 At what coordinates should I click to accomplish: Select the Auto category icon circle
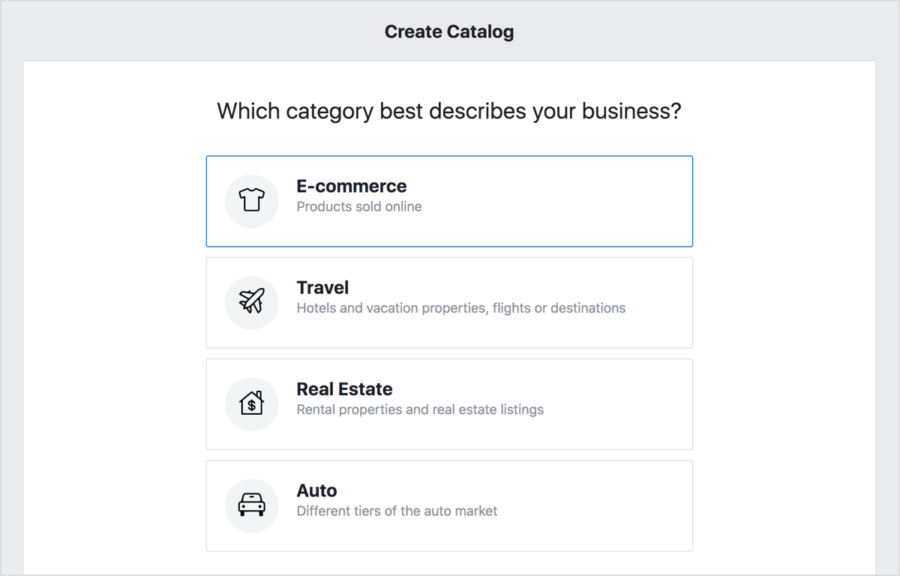click(x=251, y=505)
